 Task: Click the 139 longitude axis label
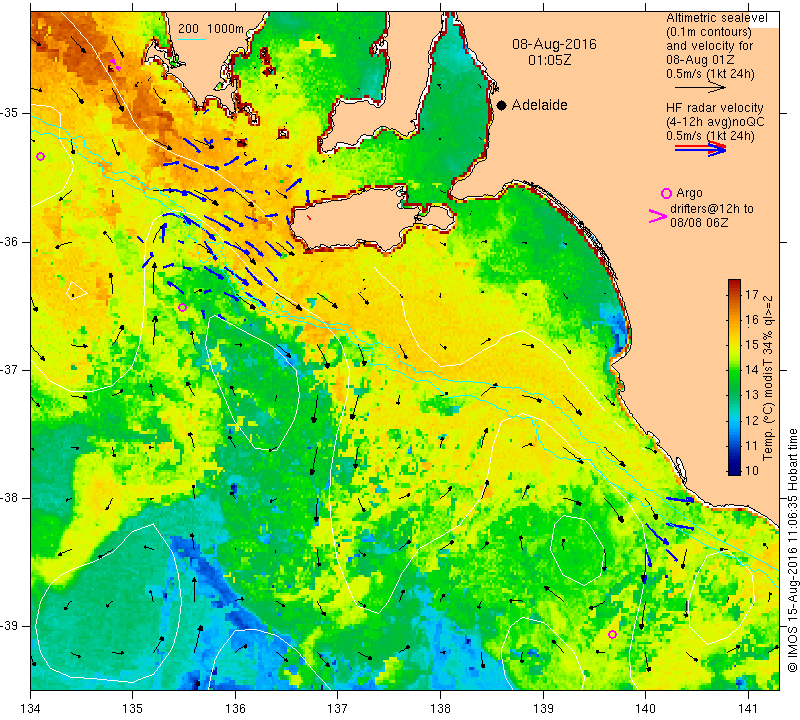point(543,709)
